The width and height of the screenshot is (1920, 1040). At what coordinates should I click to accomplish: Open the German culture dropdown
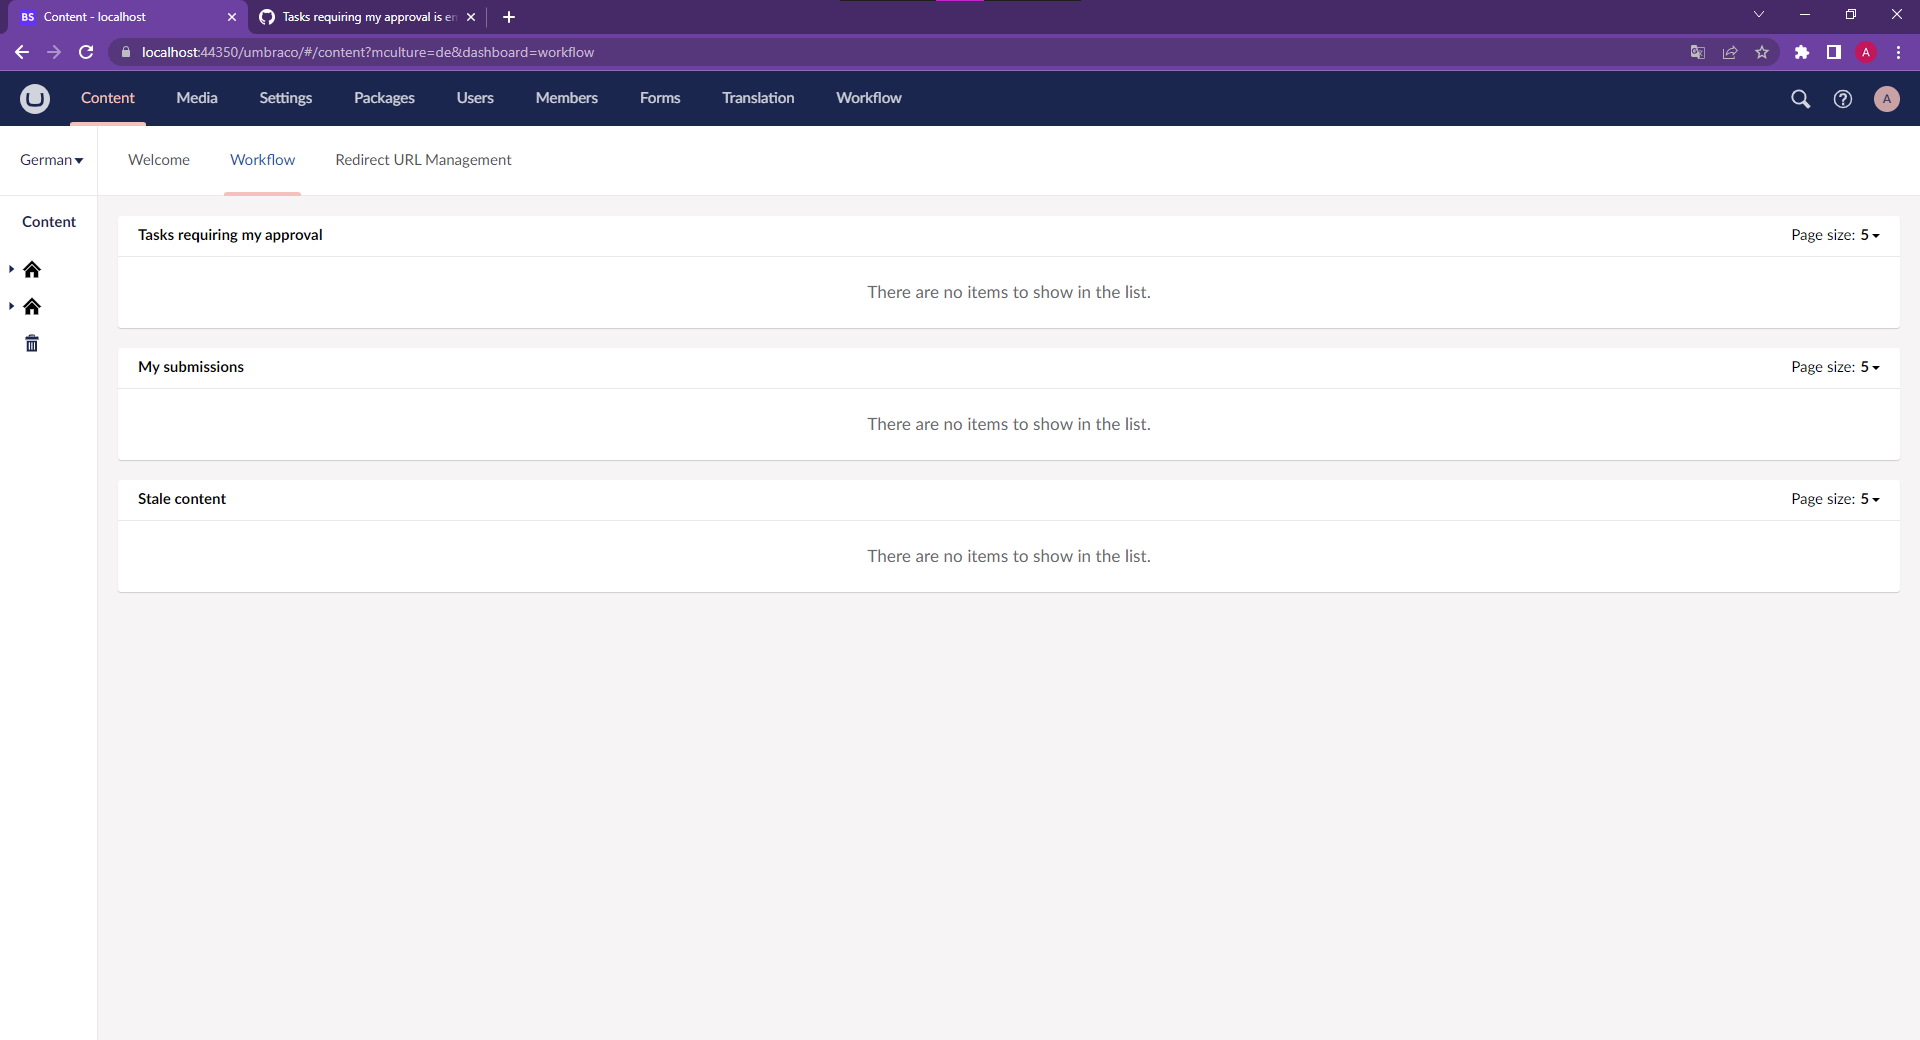click(50, 160)
